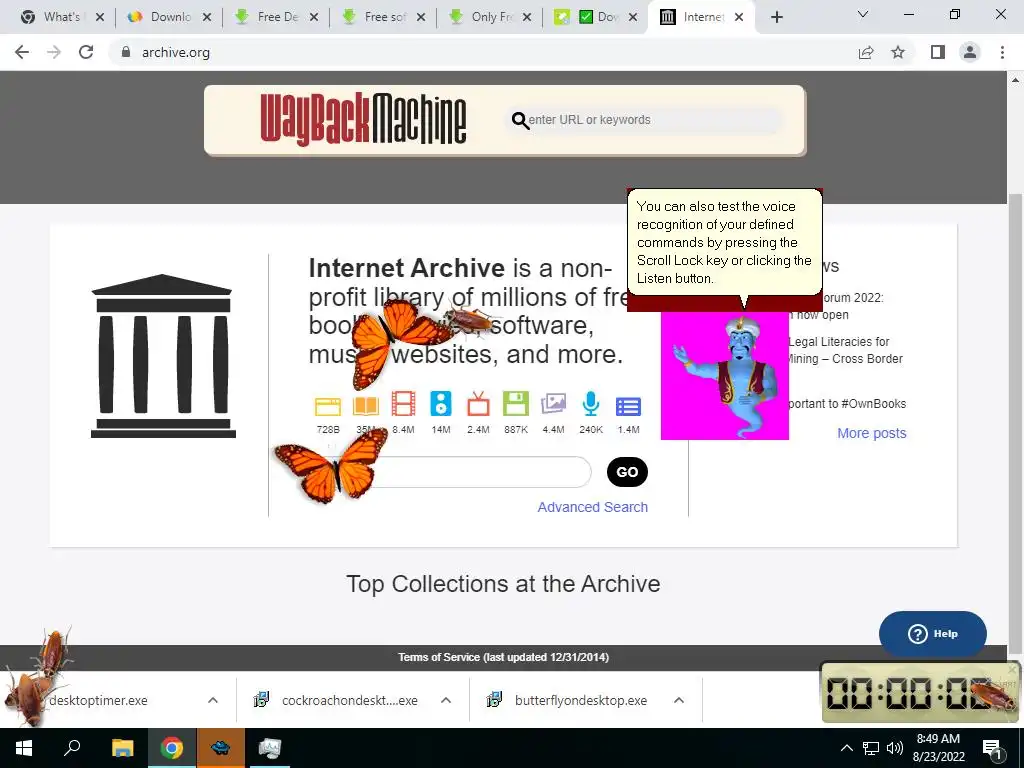Image resolution: width=1024 pixels, height=768 pixels.
Task: Toggle the browser side panel icon
Action: tap(938, 52)
